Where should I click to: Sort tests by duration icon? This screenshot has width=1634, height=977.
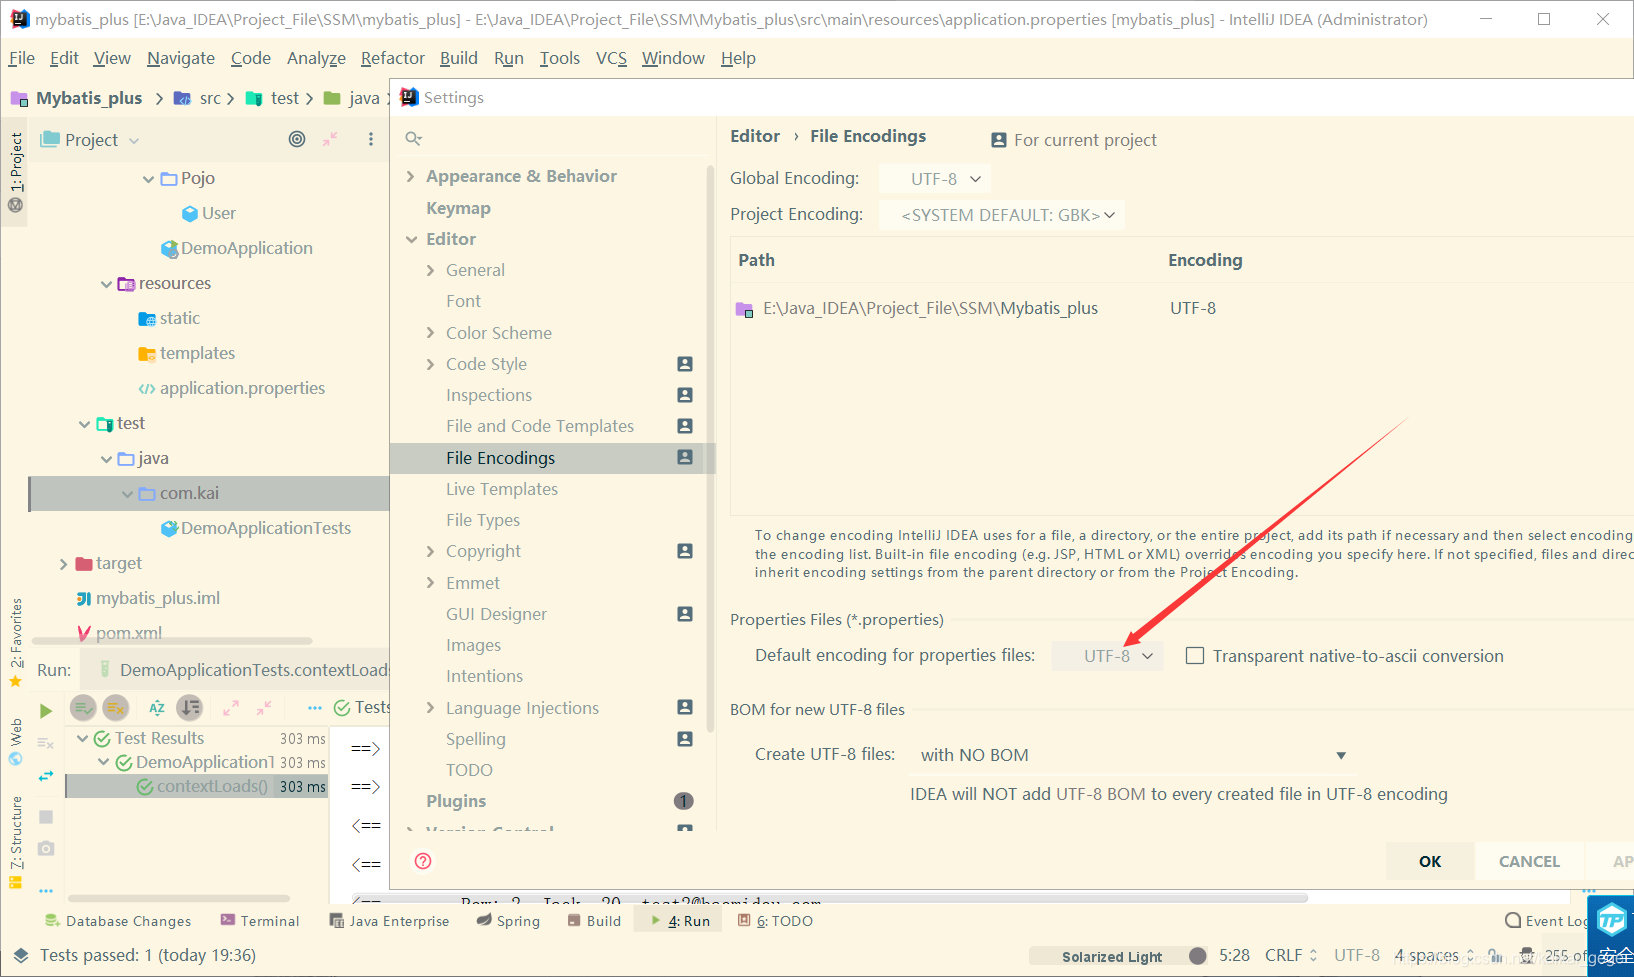coord(189,708)
